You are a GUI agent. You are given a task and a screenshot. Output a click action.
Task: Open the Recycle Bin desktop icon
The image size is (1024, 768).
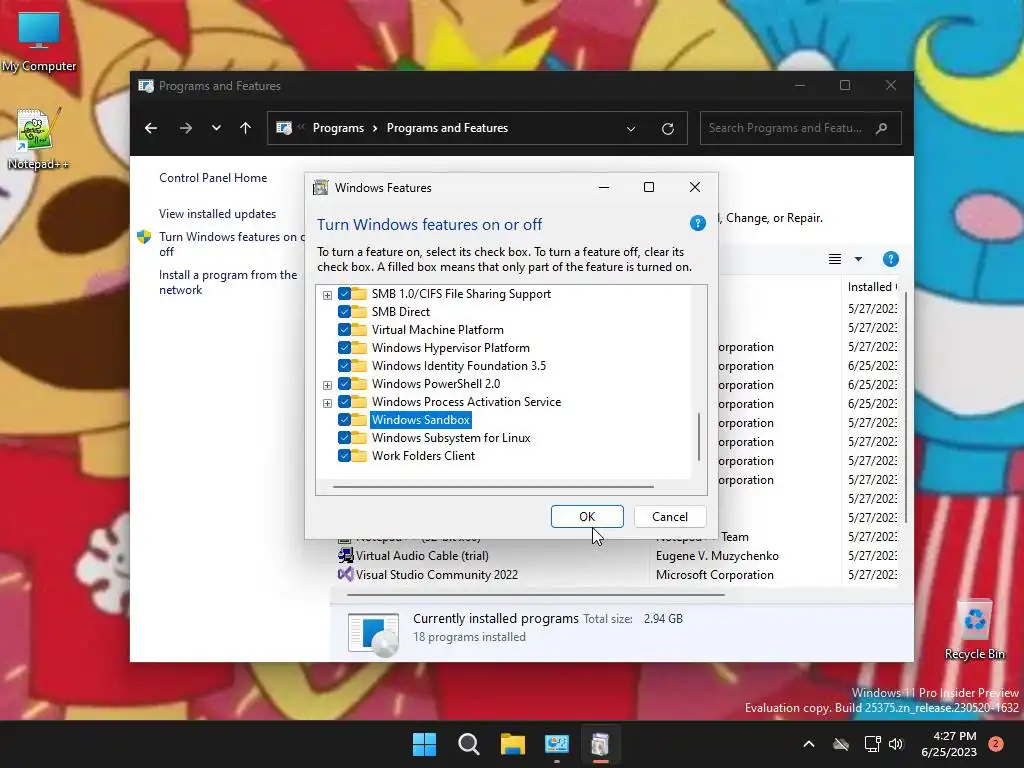974,630
